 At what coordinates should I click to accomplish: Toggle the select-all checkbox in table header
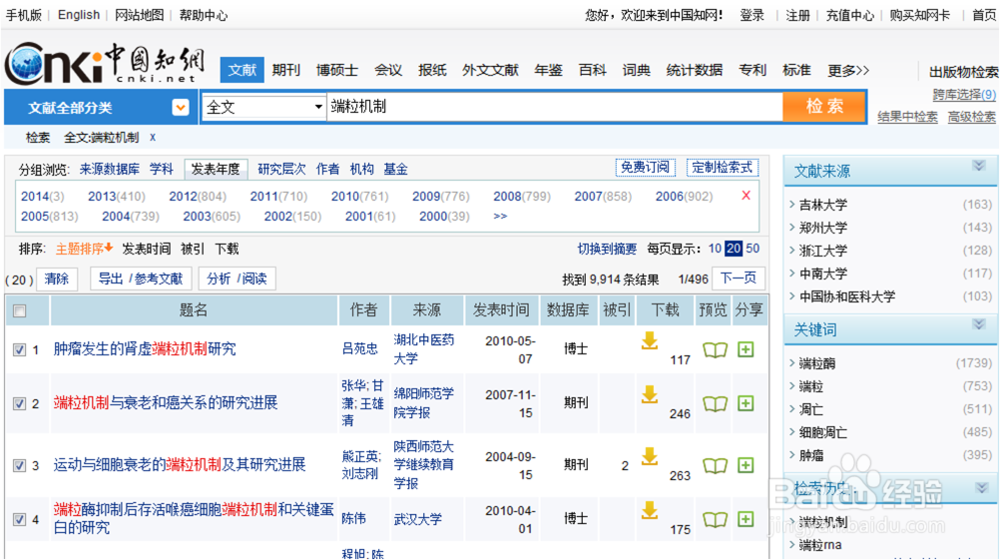coord(20,311)
